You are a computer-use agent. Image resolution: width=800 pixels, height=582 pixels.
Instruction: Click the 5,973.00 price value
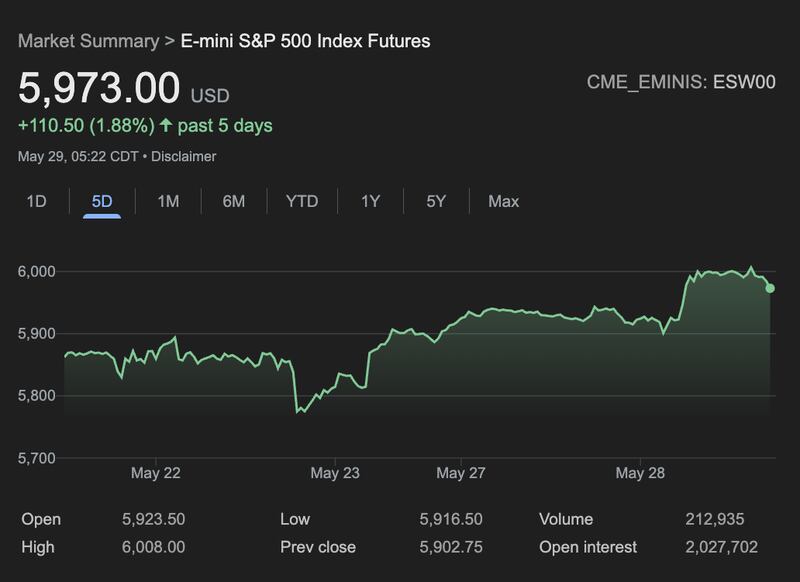99,88
